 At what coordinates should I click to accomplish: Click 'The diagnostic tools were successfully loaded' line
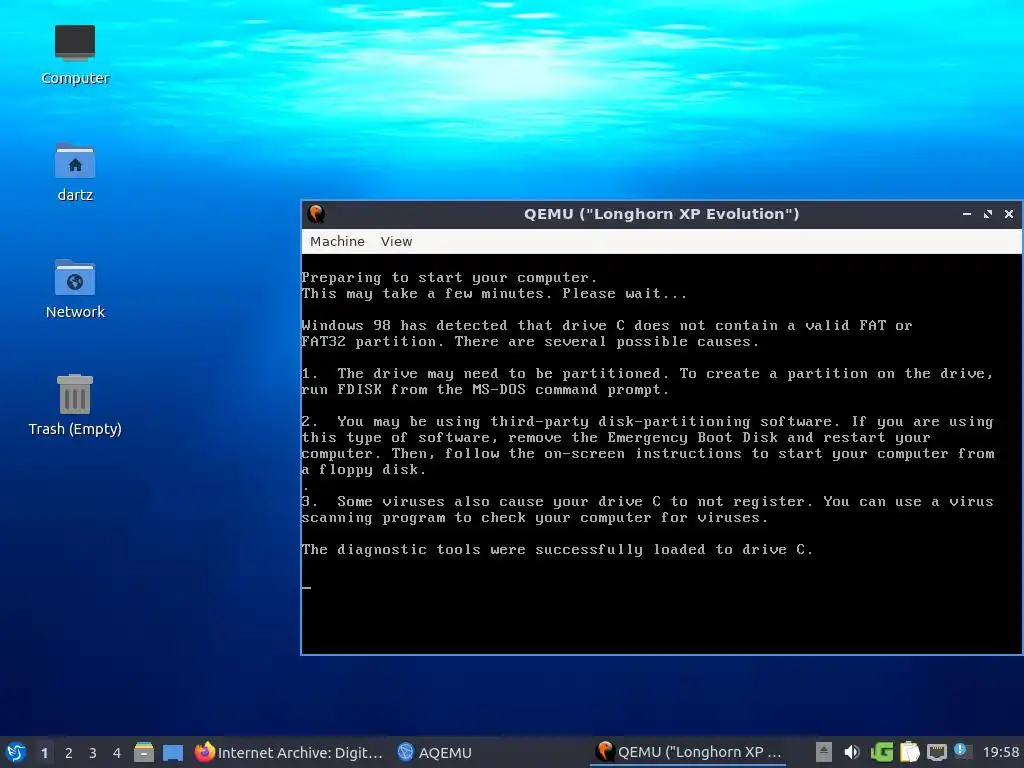tap(556, 550)
